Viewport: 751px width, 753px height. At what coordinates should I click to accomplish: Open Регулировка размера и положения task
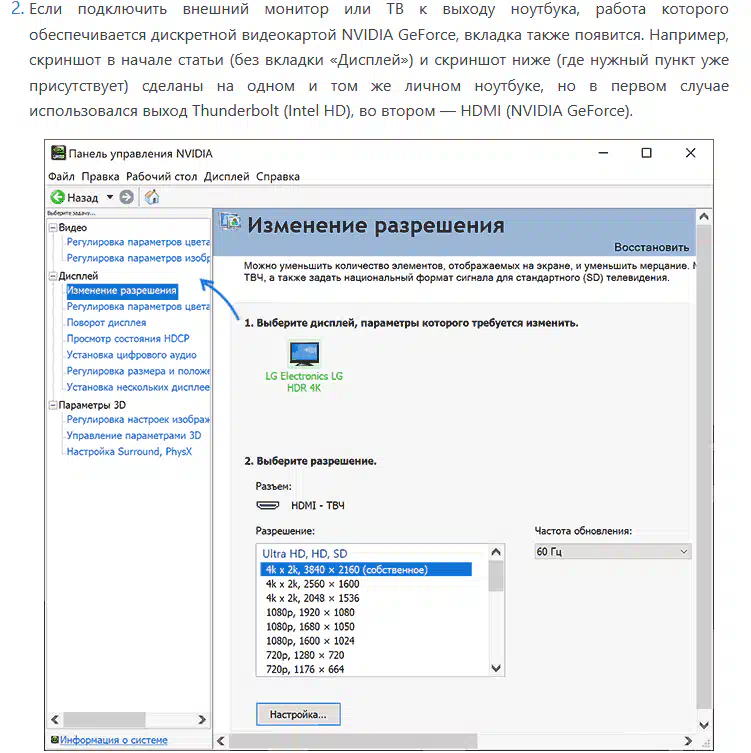coord(138,371)
